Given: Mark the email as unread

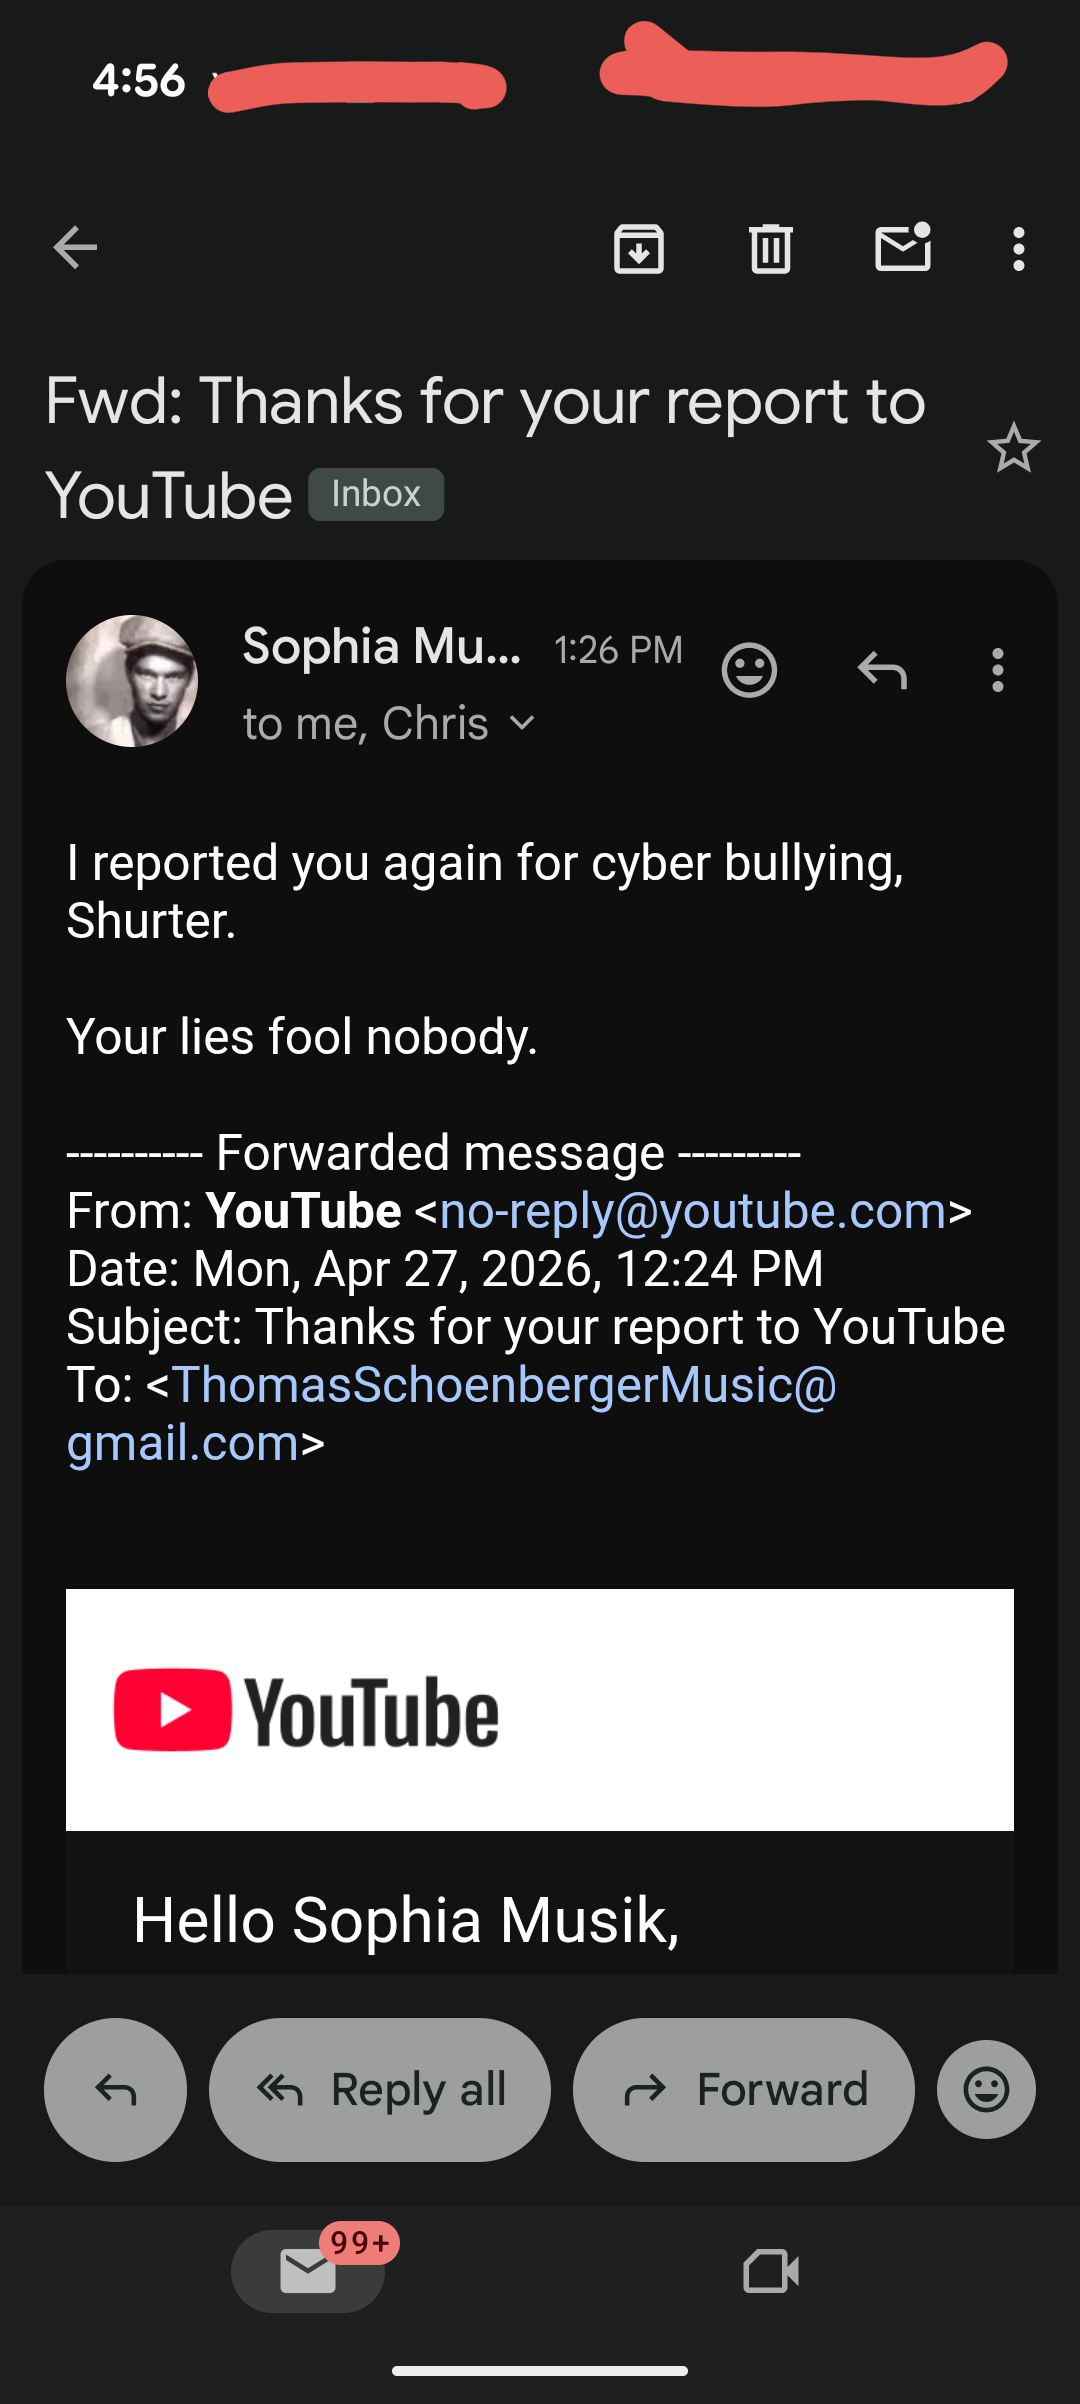Looking at the screenshot, I should [x=903, y=248].
